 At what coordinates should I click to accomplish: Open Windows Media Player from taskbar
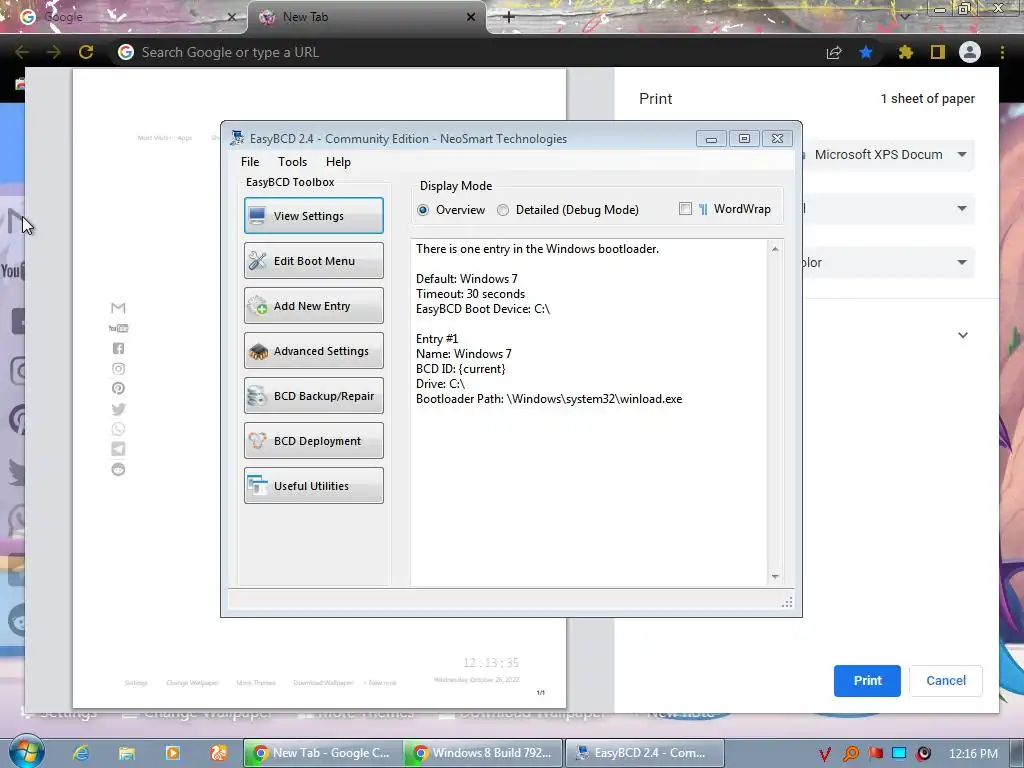click(172, 753)
